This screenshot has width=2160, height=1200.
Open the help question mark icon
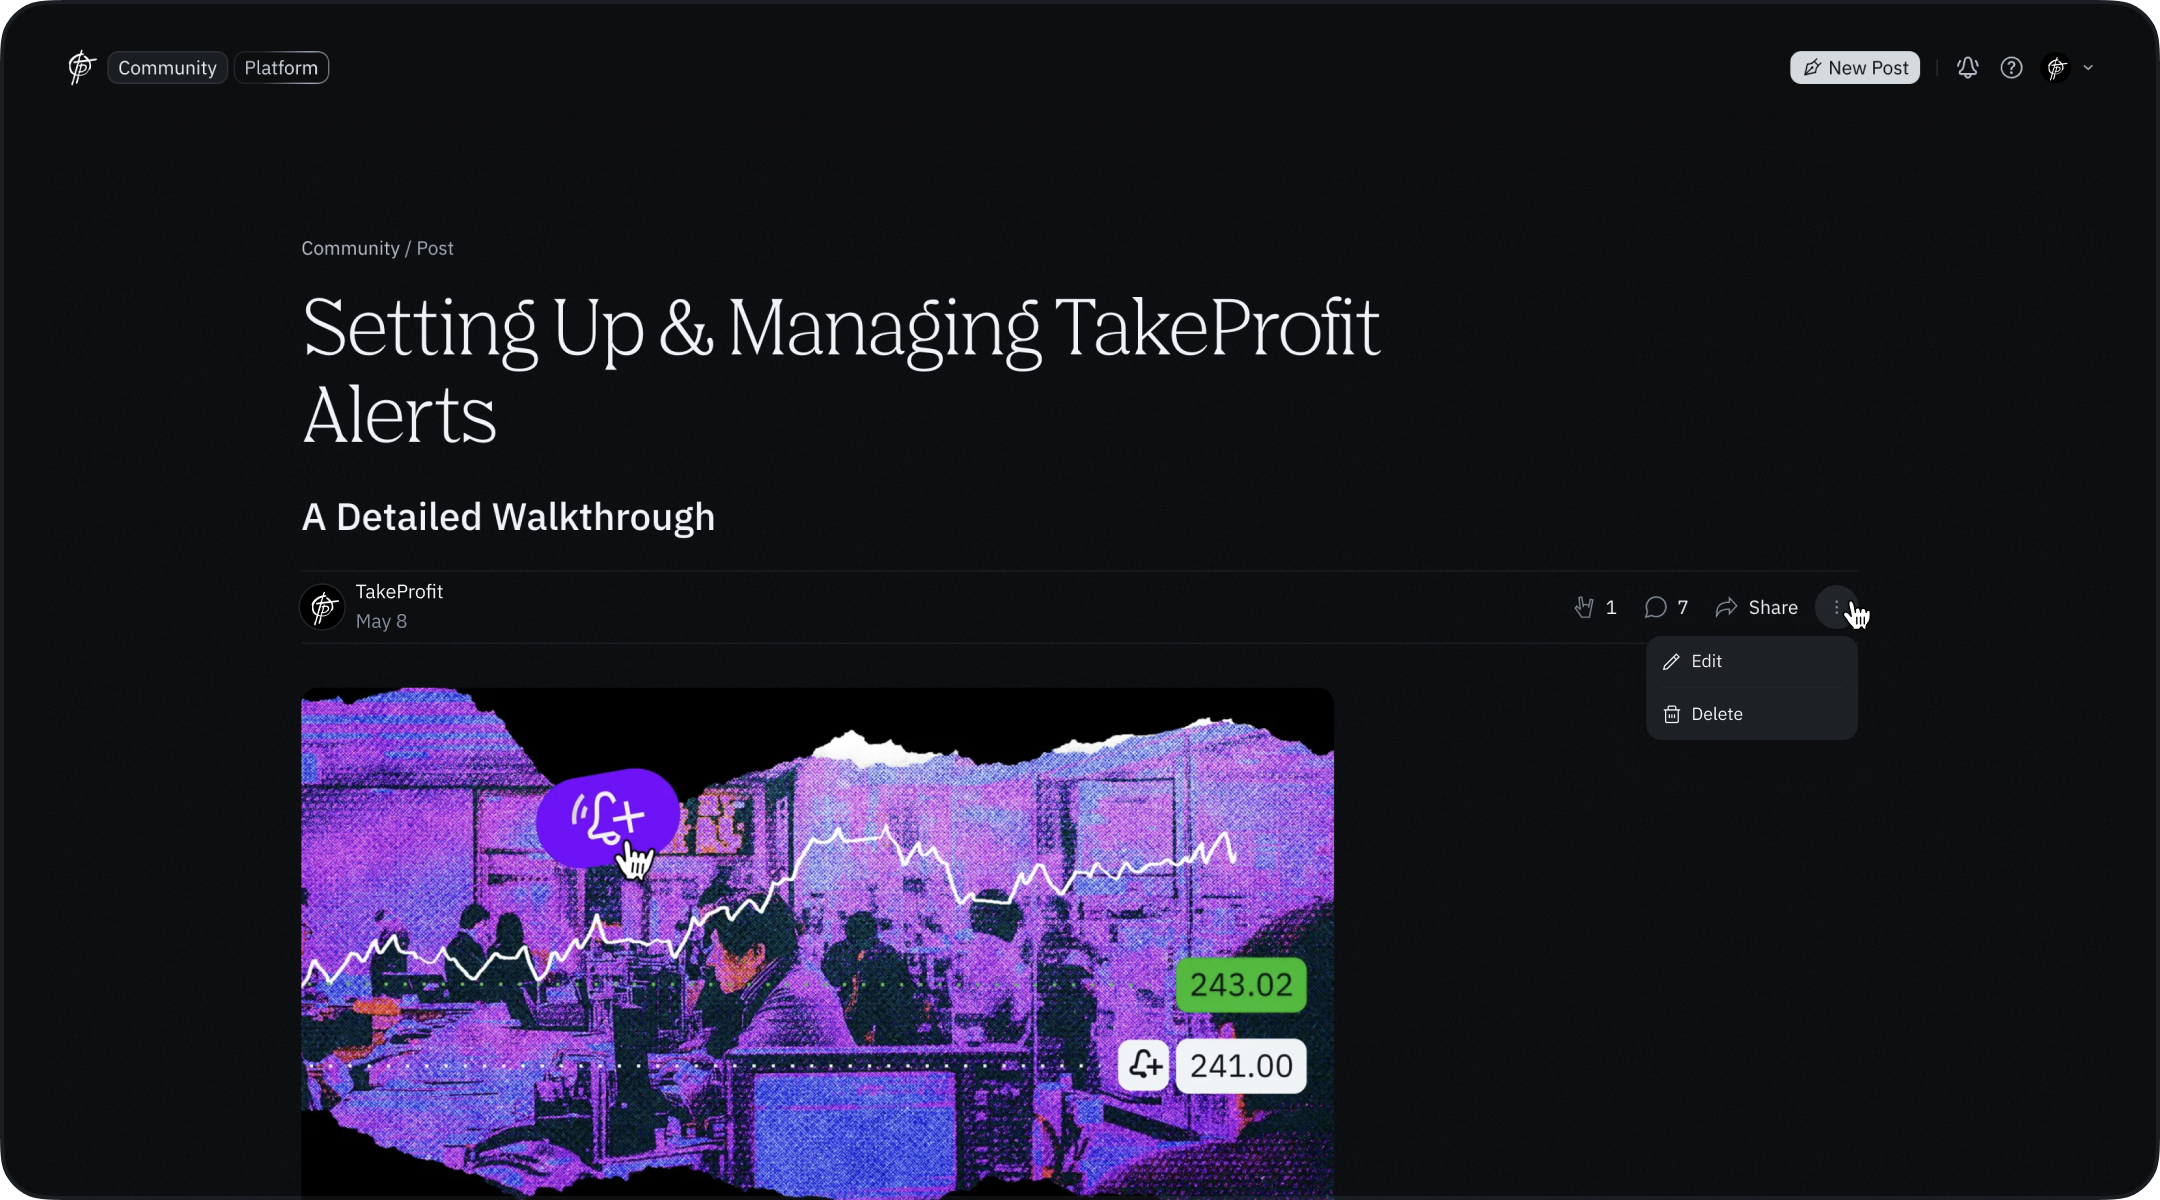(2011, 67)
